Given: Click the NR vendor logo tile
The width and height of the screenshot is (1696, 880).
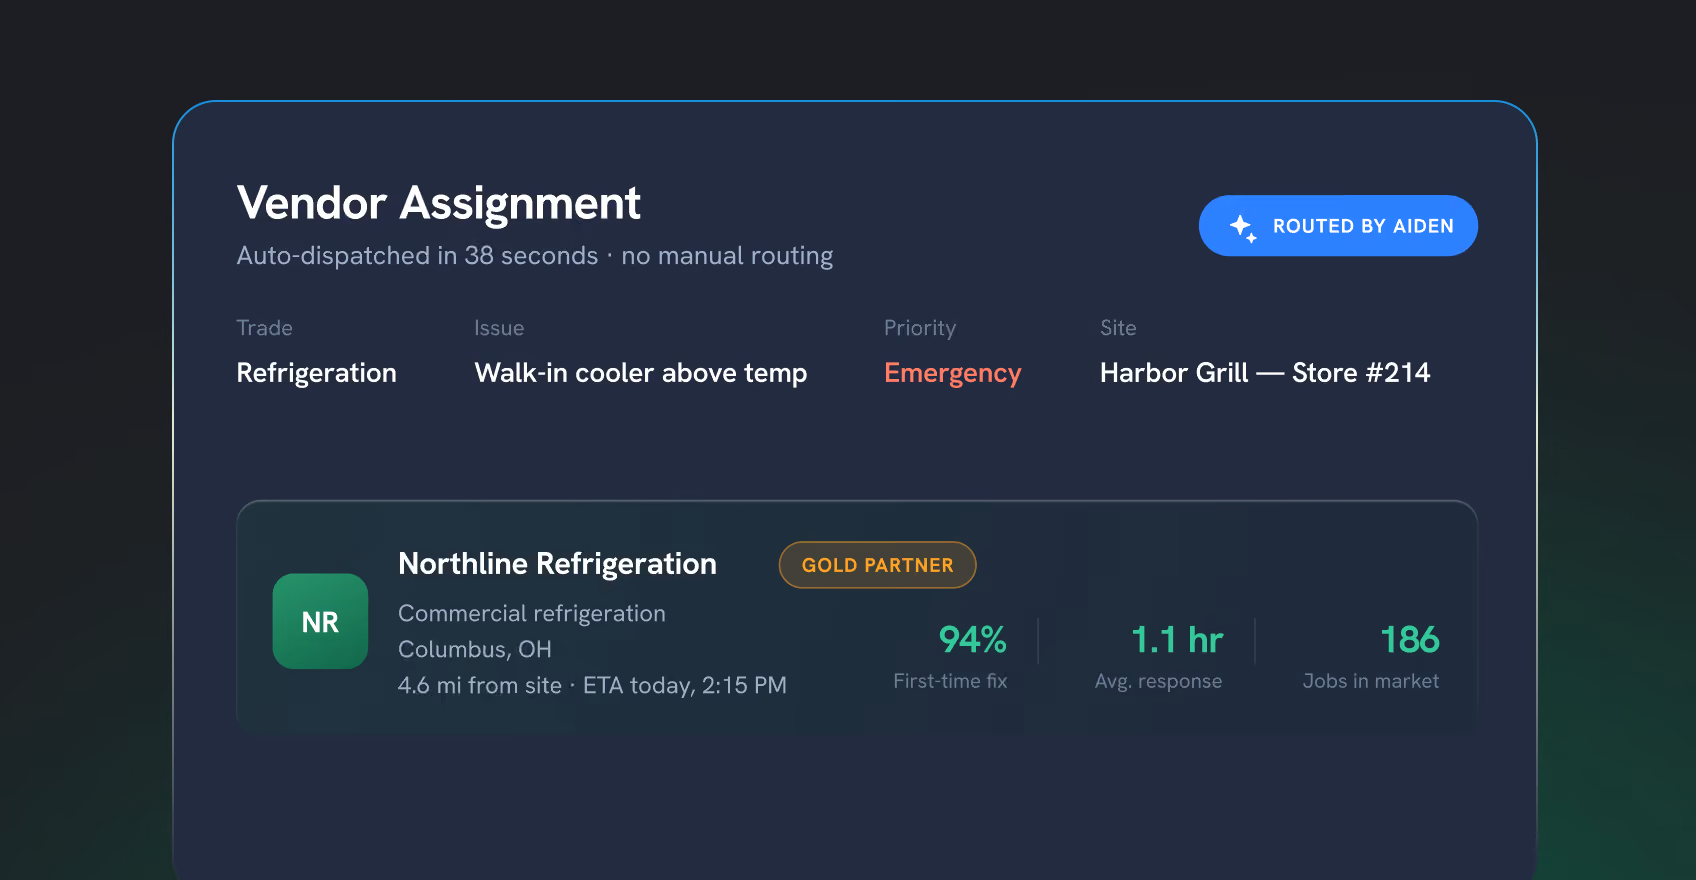Looking at the screenshot, I should tap(320, 621).
